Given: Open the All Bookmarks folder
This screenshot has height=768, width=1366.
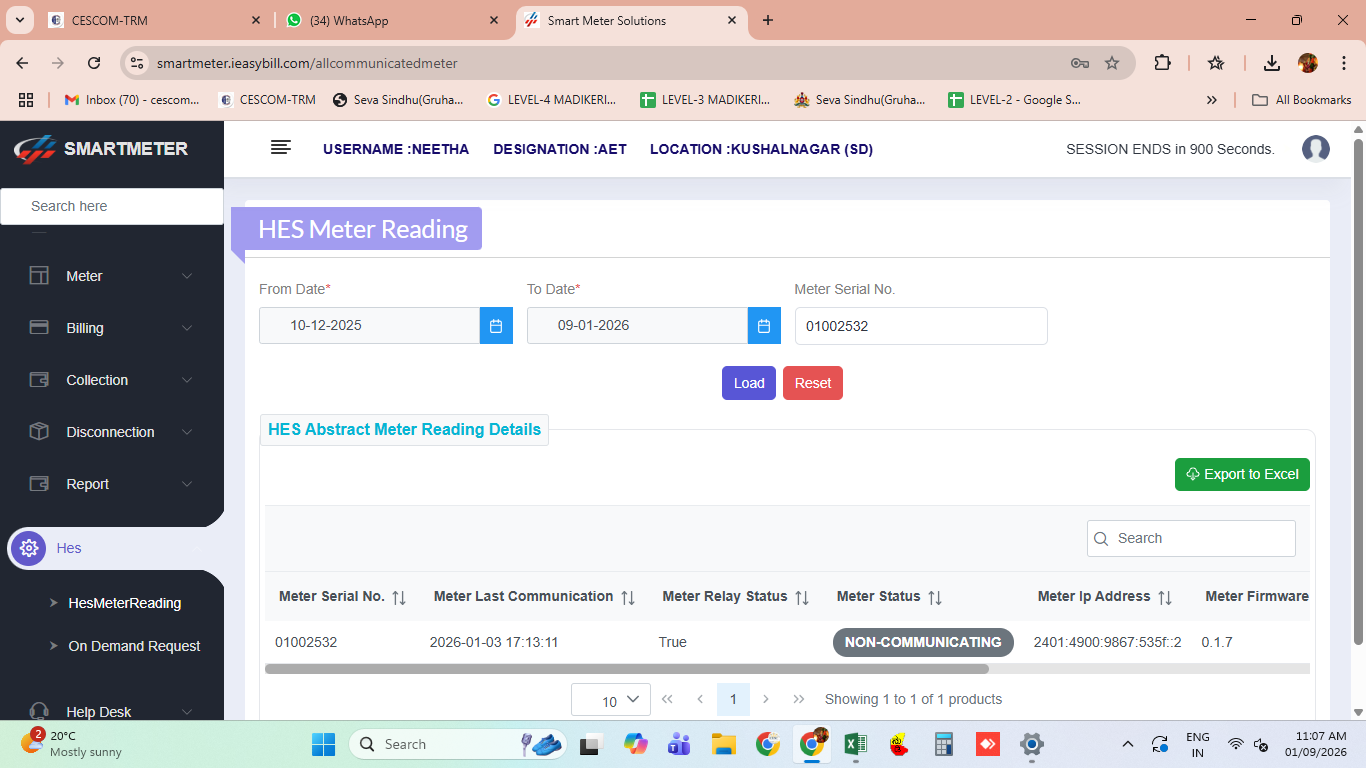Looking at the screenshot, I should [x=1302, y=100].
